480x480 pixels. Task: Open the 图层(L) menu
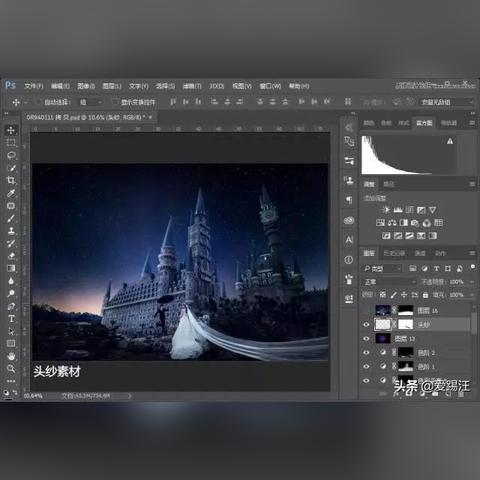tap(112, 86)
